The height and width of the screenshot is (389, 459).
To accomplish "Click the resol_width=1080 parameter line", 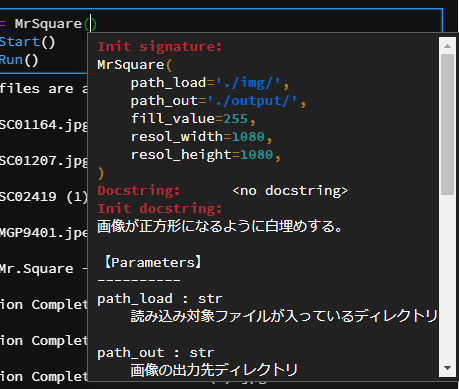I will pyautogui.click(x=202, y=137).
